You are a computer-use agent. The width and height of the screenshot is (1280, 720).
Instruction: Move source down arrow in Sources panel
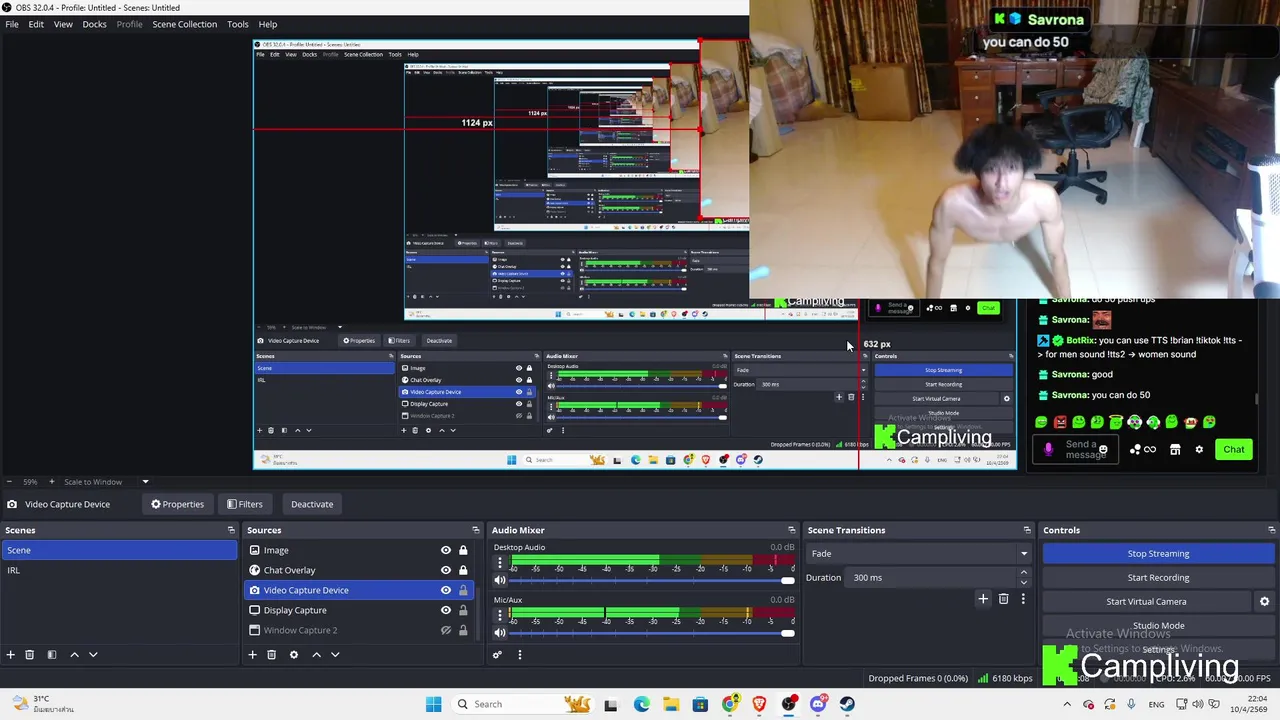pos(335,655)
